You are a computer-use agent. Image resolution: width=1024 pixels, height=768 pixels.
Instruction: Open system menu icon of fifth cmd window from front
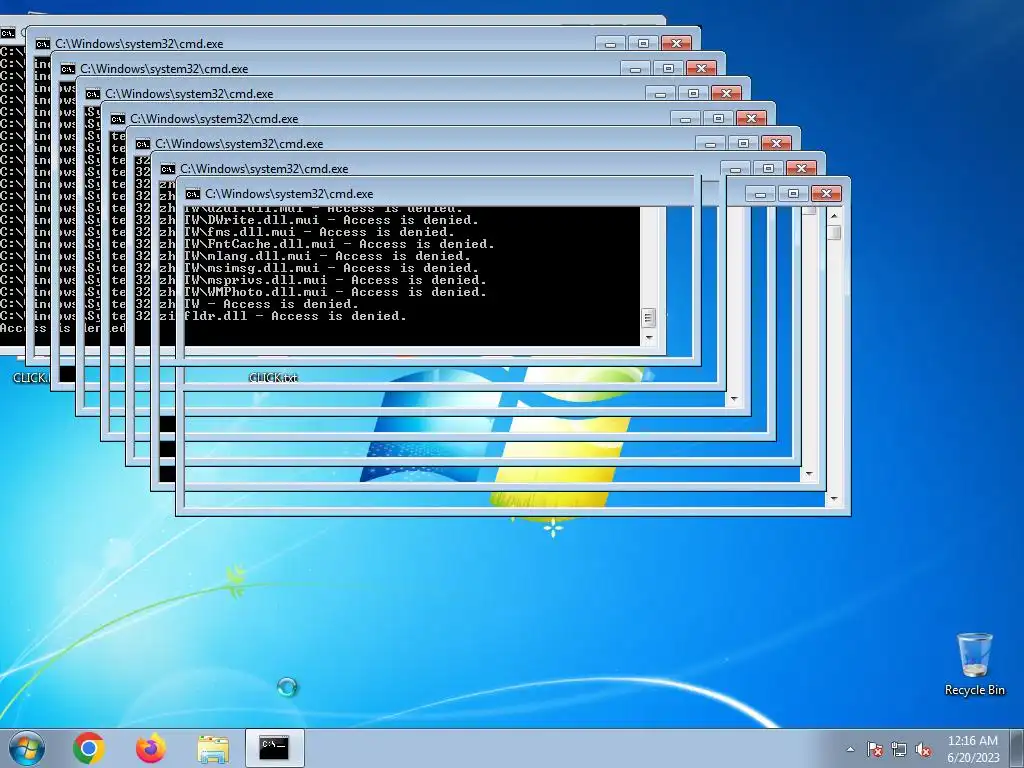[x=93, y=95]
